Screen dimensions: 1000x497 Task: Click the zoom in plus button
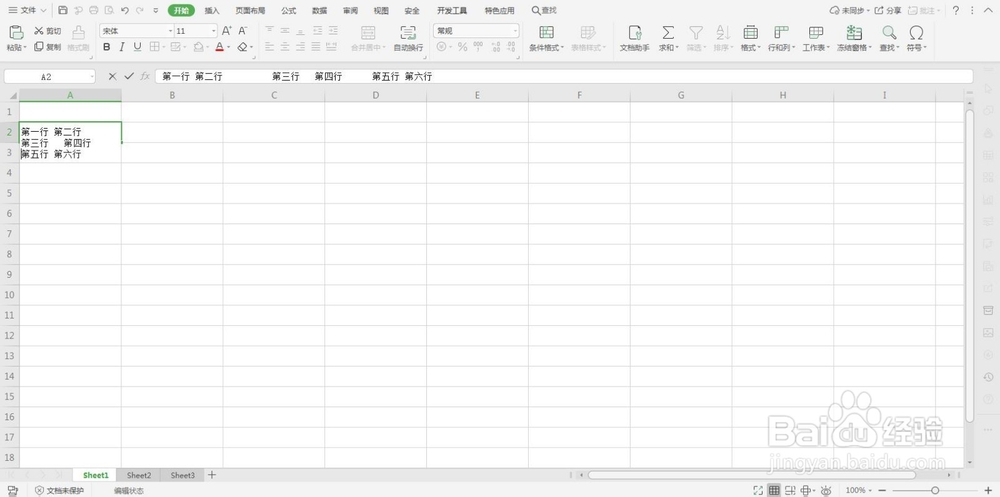[x=988, y=490]
